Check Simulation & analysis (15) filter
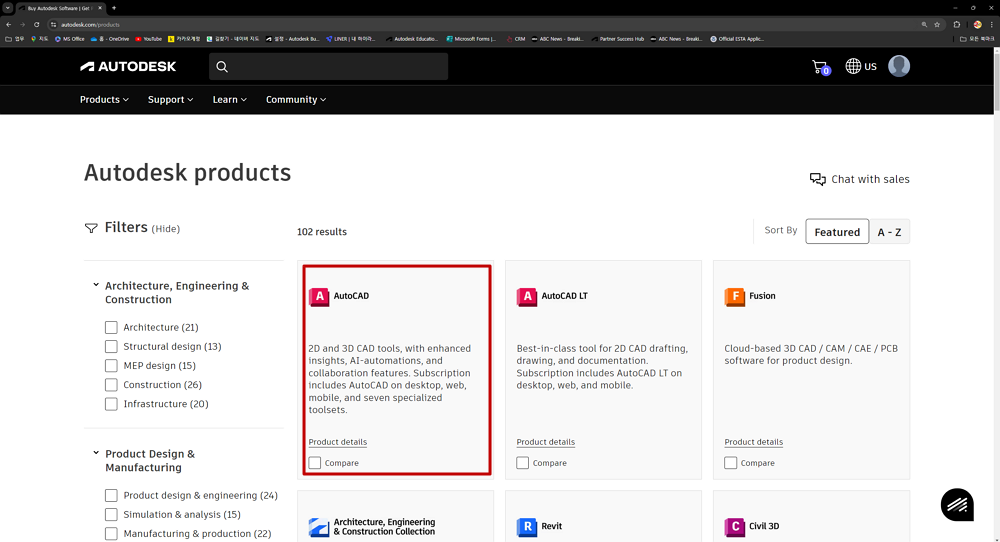The height and width of the screenshot is (542, 1000). [111, 515]
